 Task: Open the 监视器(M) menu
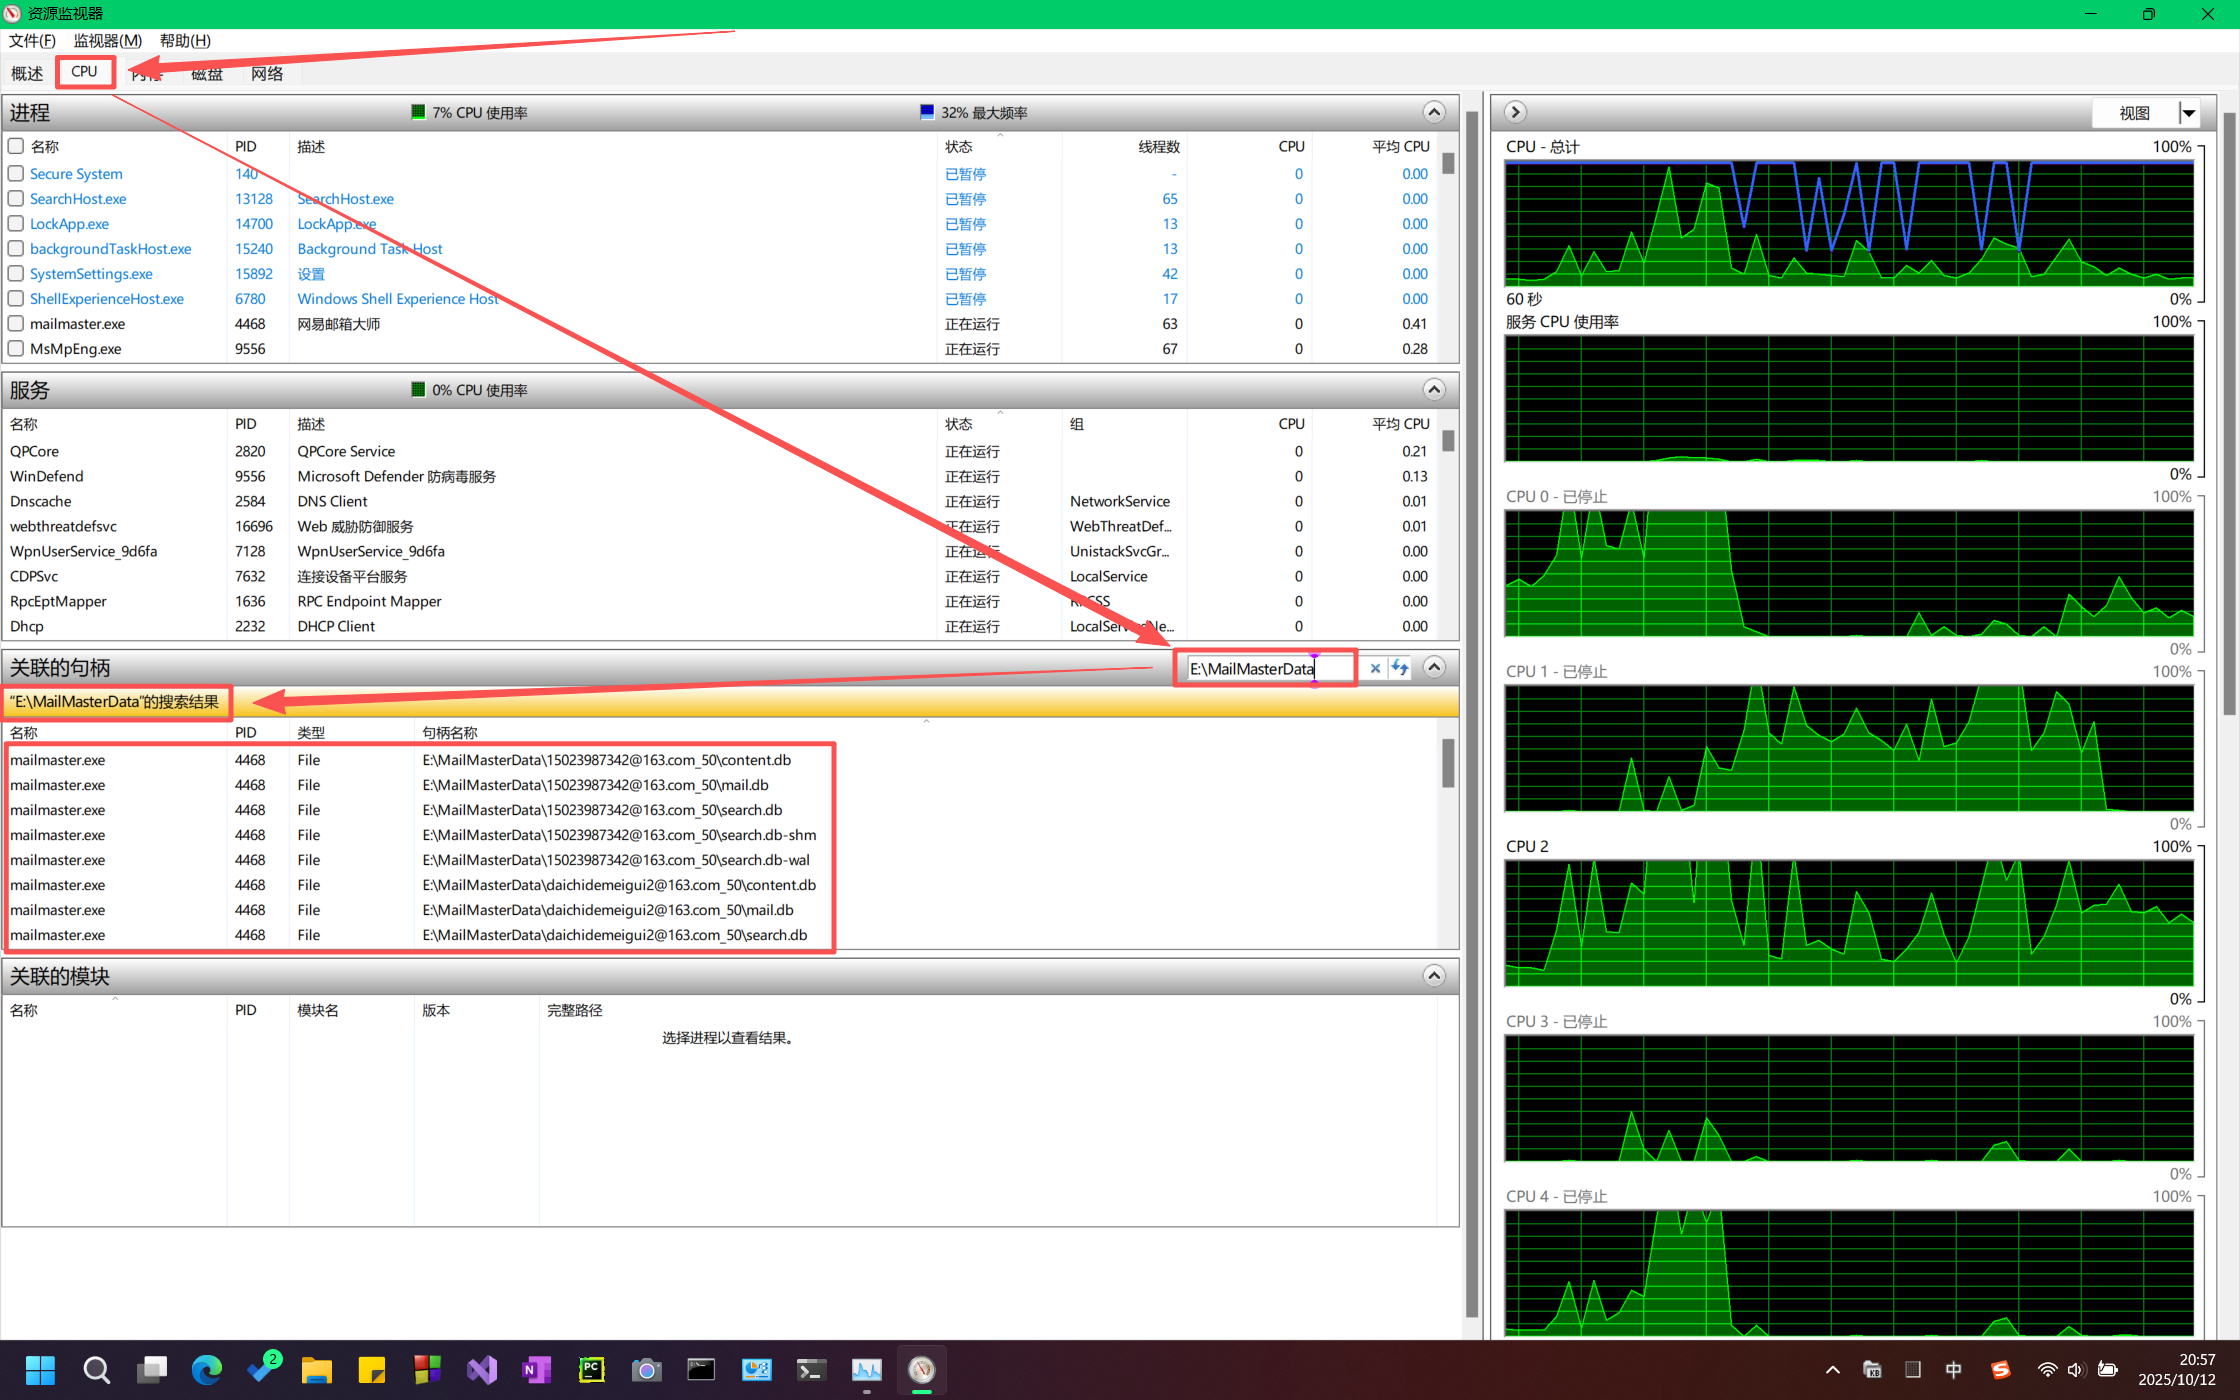107,41
